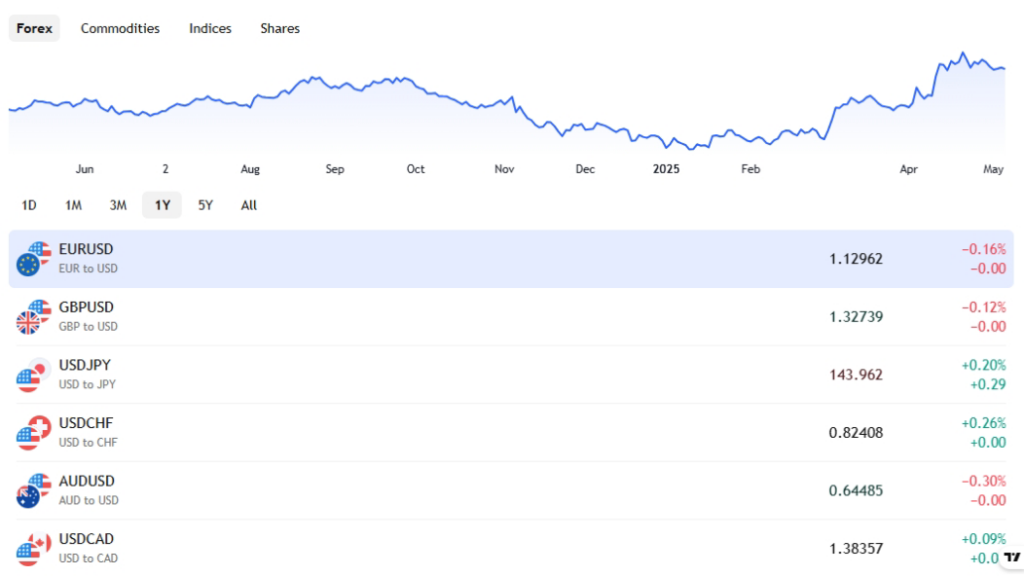
Task: Select the AUDUSD row change percentage −0.30%
Action: [x=983, y=481]
